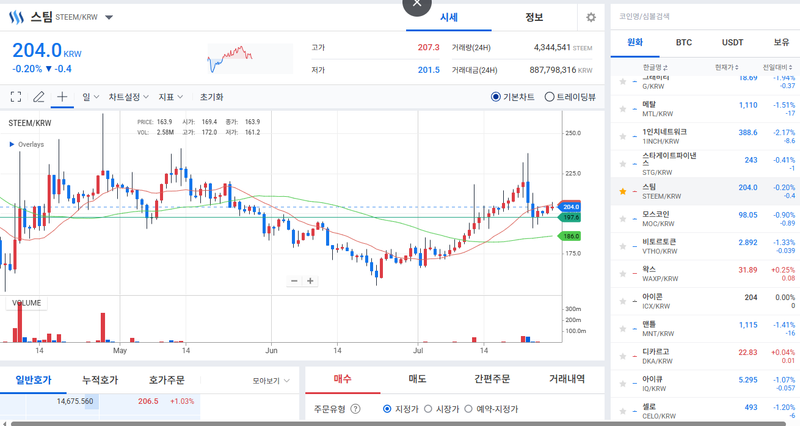Open the 호가주문 tab

click(167, 380)
